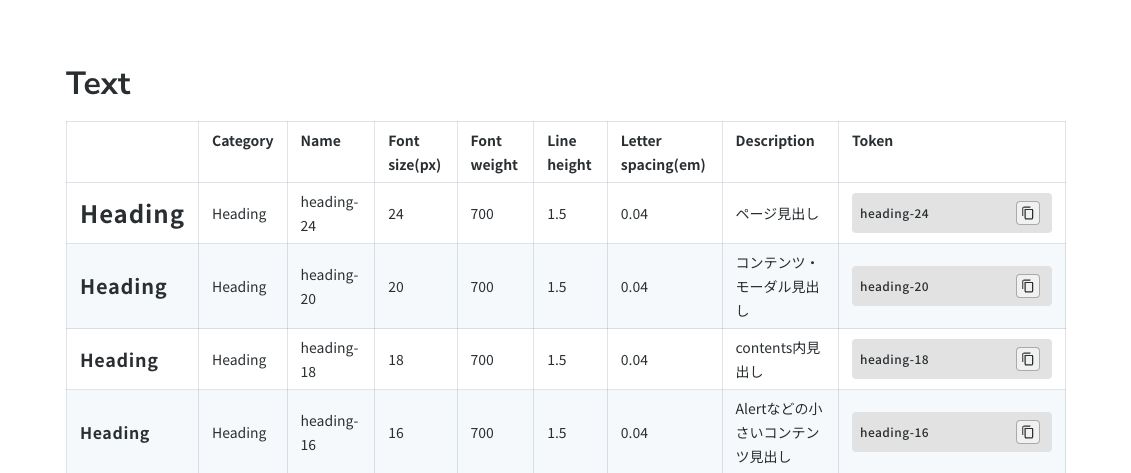Click the Text section title

[98, 83]
